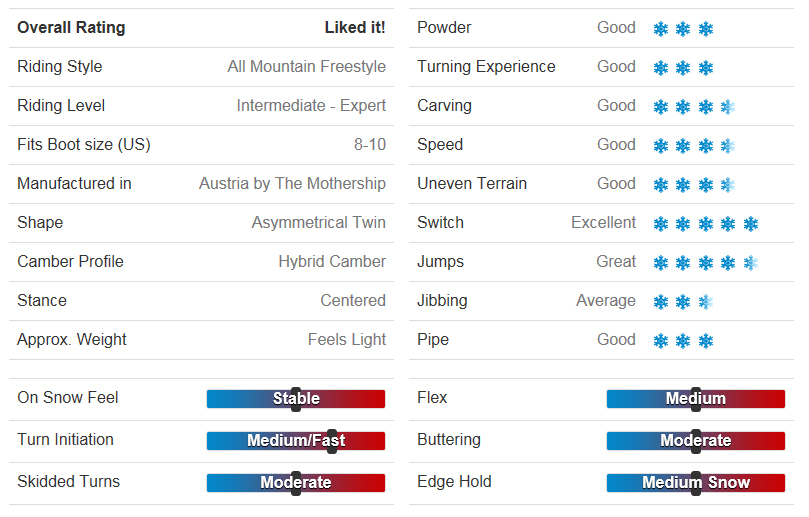Image resolution: width=809 pixels, height=517 pixels.
Task: Click the All Mountain Freestyle riding style
Action: (x=306, y=67)
